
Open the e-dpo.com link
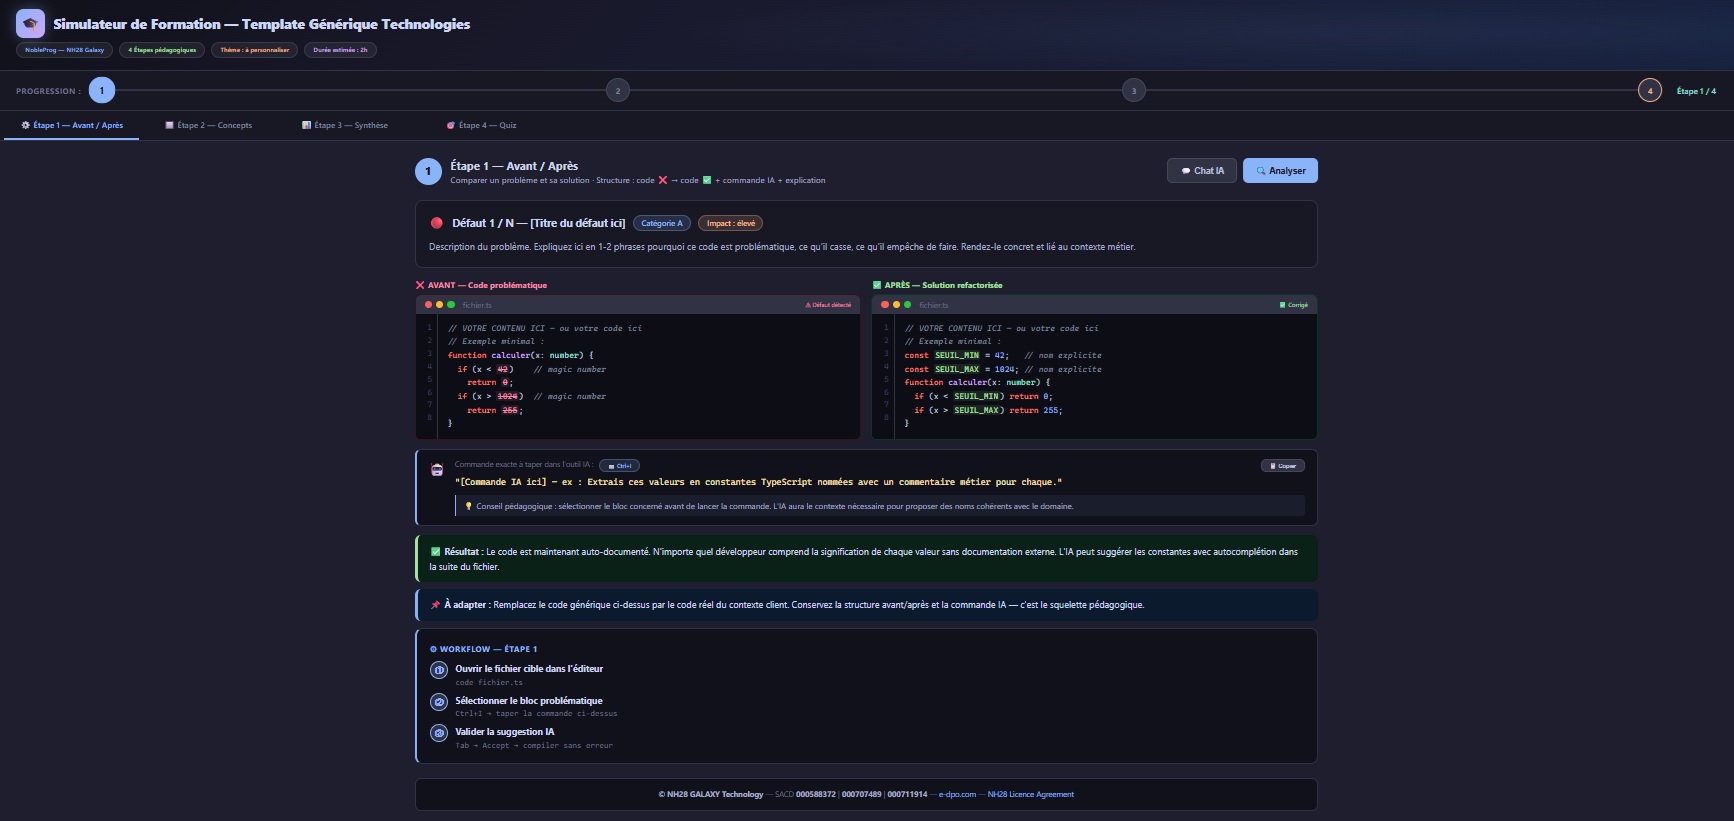tap(957, 794)
